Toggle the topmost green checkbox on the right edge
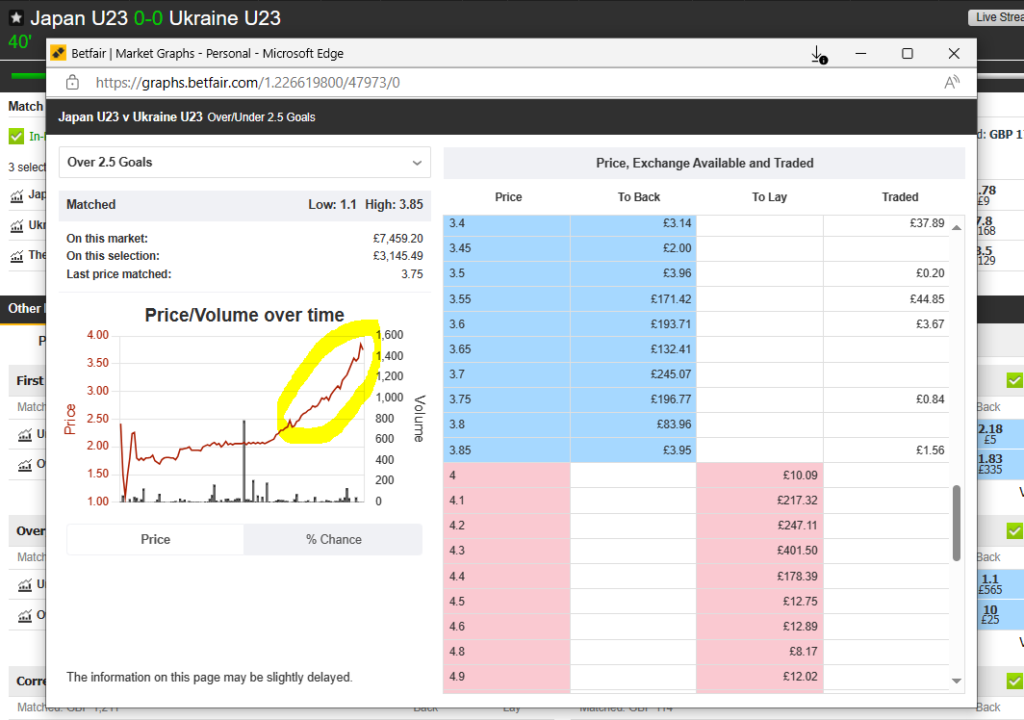Screen dimensions: 1024x720 (x=1014, y=380)
